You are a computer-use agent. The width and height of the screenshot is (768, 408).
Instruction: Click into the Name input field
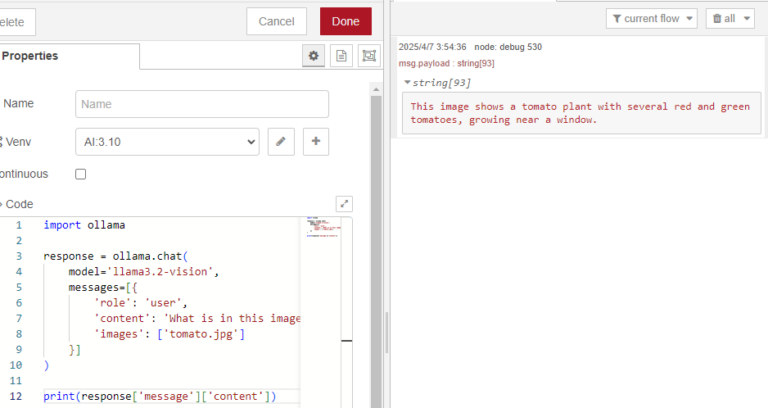[202, 104]
